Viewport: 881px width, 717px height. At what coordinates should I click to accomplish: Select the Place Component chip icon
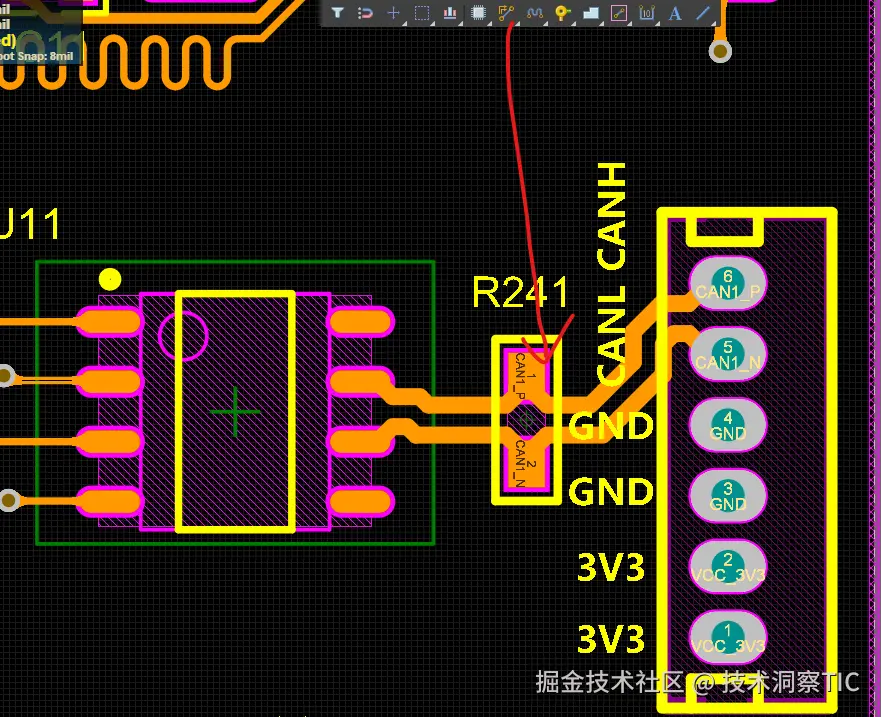point(478,12)
